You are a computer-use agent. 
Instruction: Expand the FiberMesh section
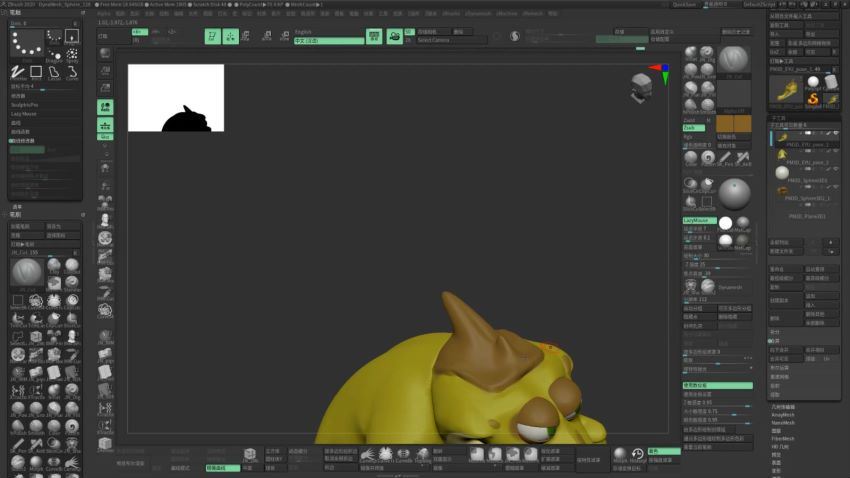click(x=783, y=438)
